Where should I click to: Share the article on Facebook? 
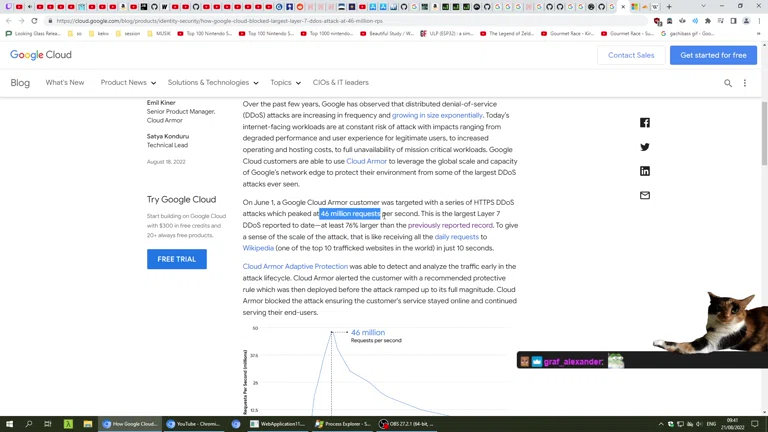coord(644,123)
